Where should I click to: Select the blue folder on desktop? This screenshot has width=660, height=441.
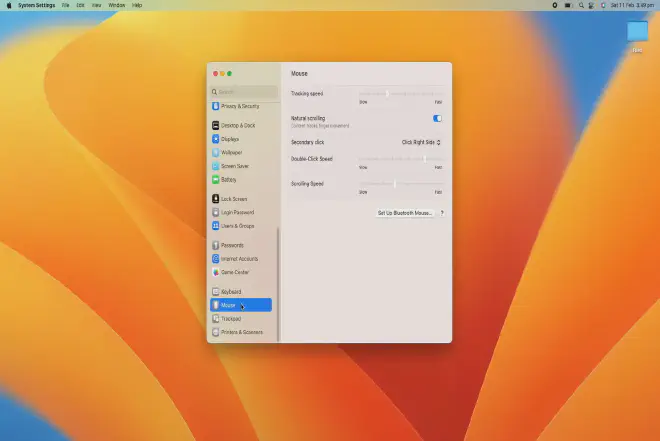637,32
